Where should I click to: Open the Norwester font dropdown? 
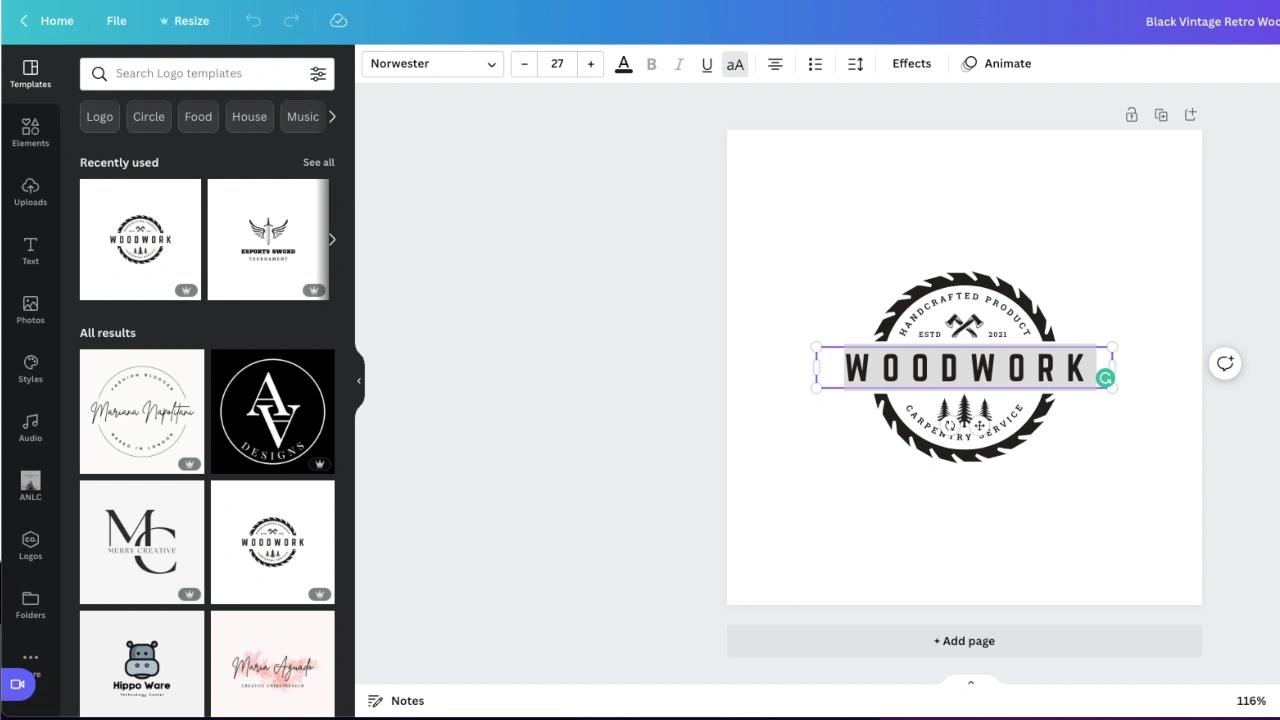(x=433, y=64)
